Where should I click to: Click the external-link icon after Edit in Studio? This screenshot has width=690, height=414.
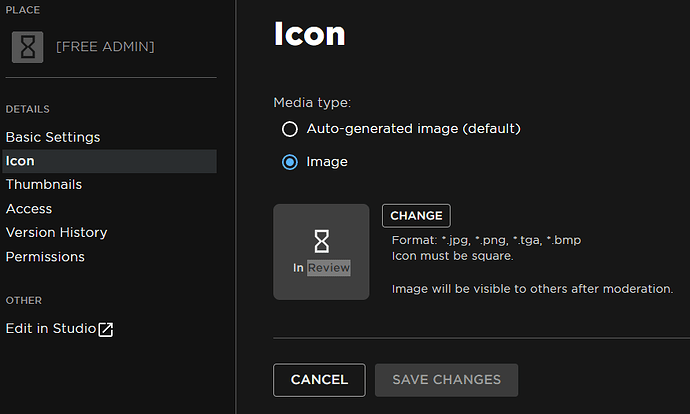[106, 329]
